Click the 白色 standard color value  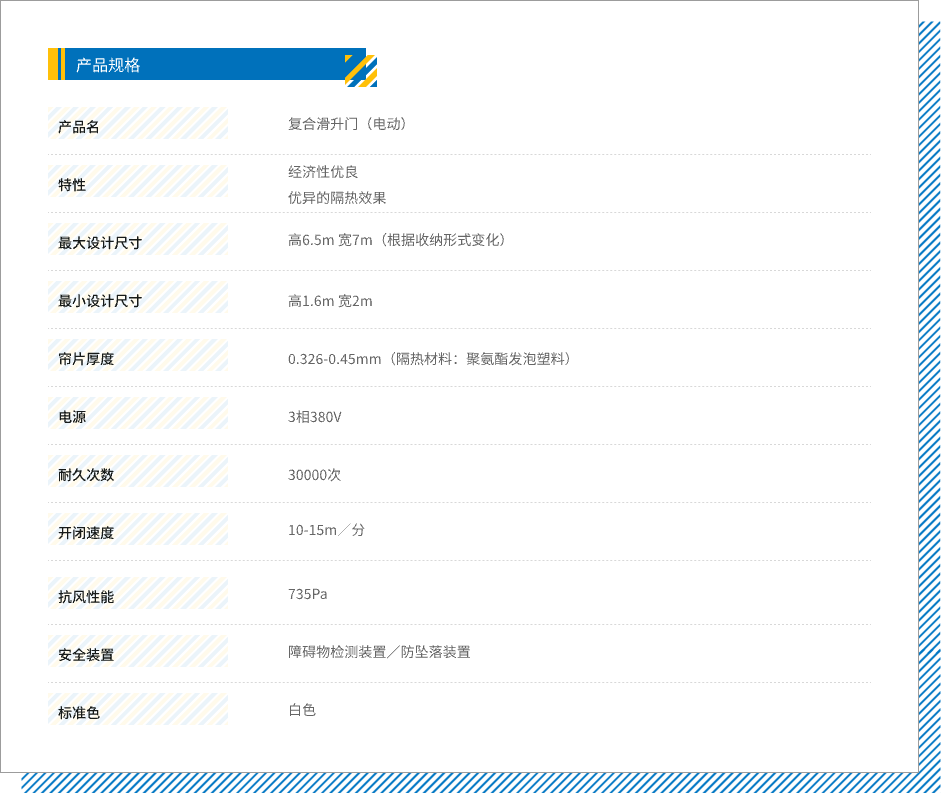pos(302,710)
